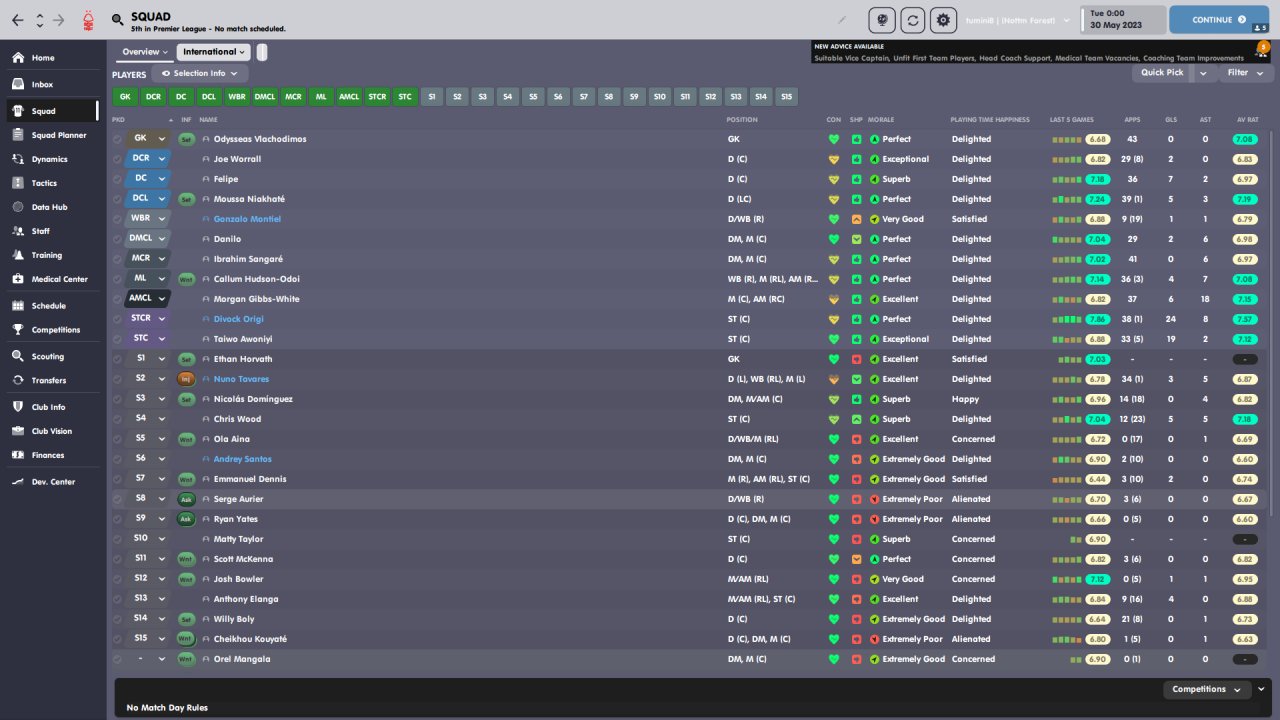Open search with the magnifying glass icon

(118, 19)
